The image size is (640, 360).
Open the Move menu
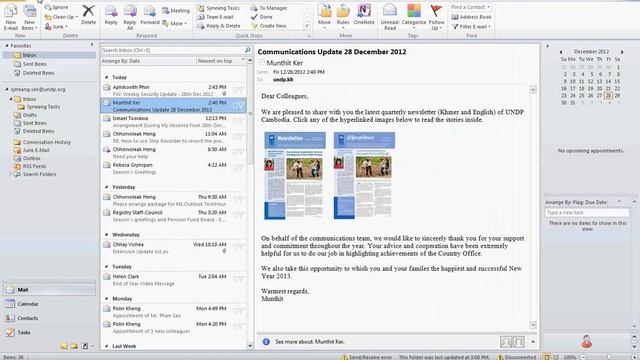324,16
